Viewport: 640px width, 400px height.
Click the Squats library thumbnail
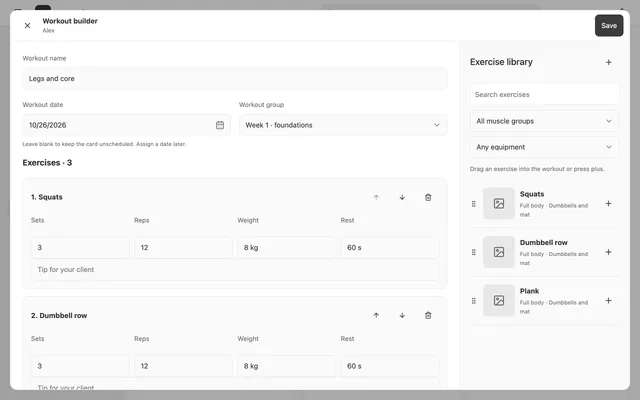click(x=498, y=203)
